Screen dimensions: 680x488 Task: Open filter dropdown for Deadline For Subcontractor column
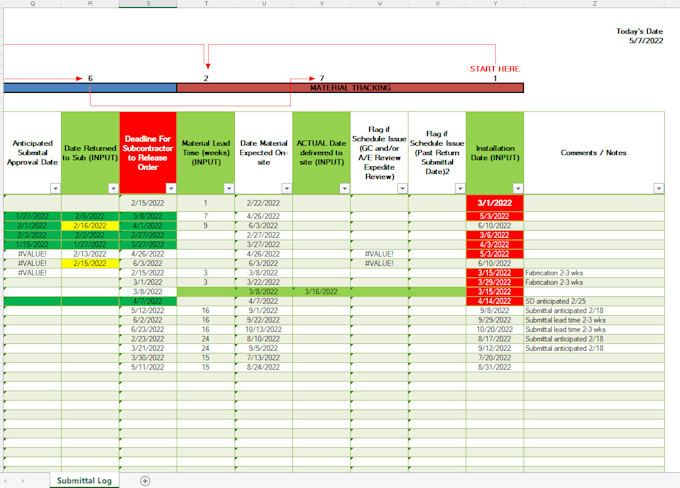pos(171,188)
